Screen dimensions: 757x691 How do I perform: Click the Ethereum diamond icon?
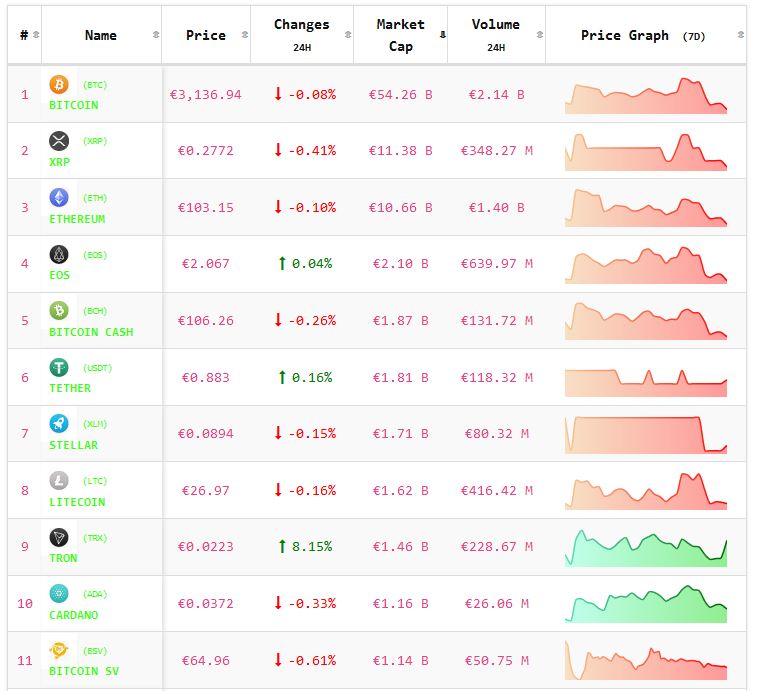[59, 198]
